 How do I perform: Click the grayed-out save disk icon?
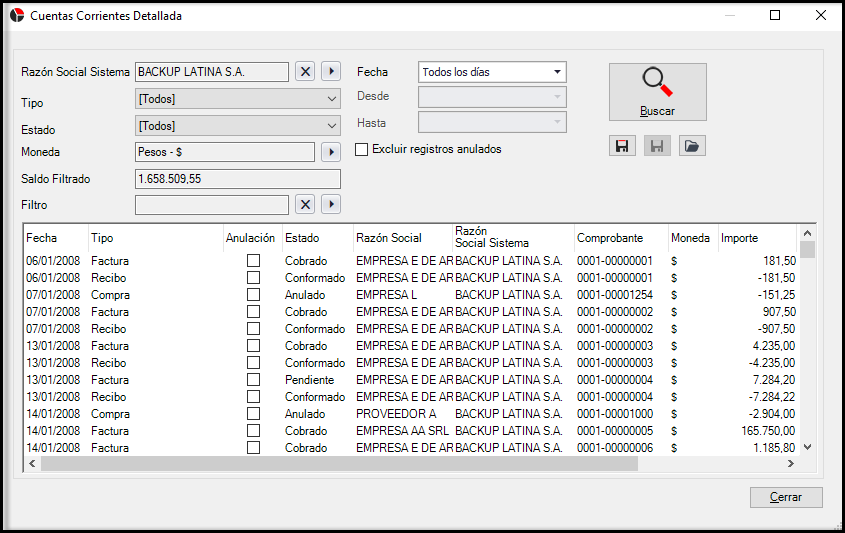tap(657, 146)
